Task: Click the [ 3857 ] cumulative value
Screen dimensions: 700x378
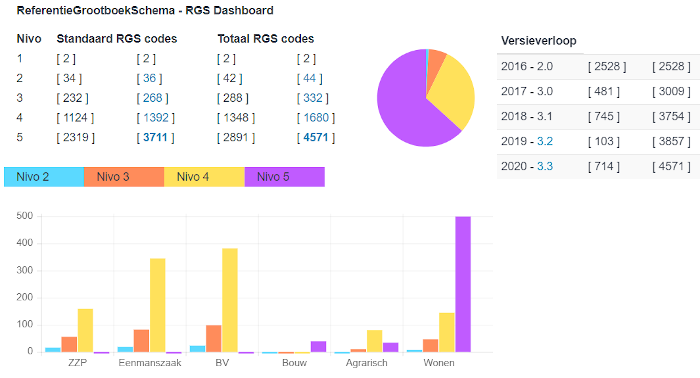Action: tap(671, 141)
